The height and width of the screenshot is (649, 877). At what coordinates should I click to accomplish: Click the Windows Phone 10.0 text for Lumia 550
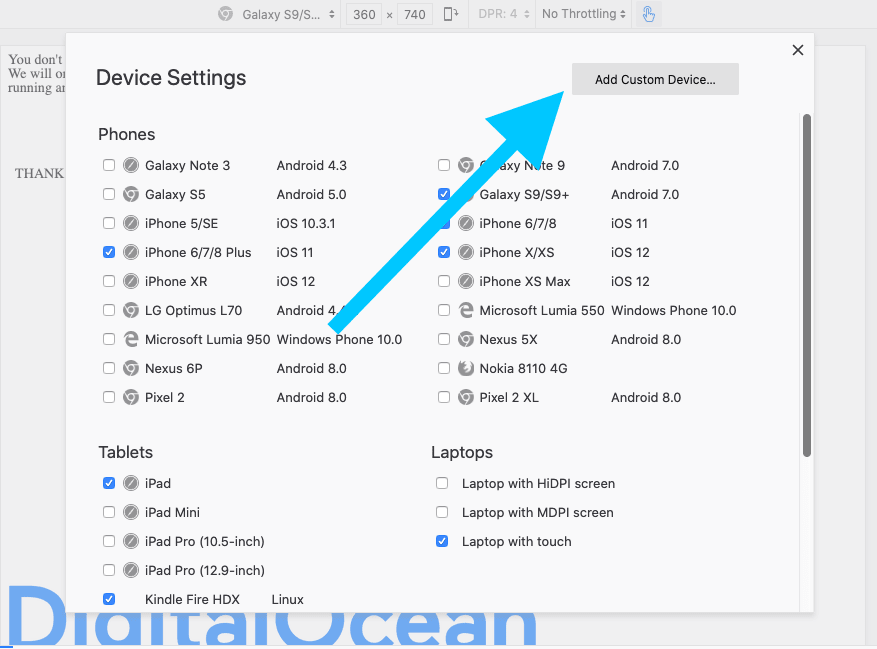pos(673,311)
